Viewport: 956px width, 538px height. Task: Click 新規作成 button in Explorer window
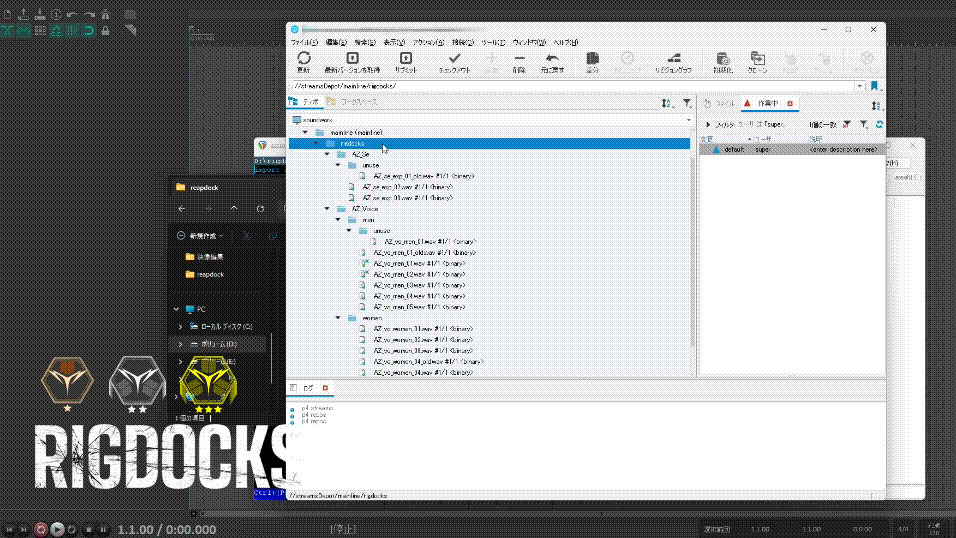200,235
